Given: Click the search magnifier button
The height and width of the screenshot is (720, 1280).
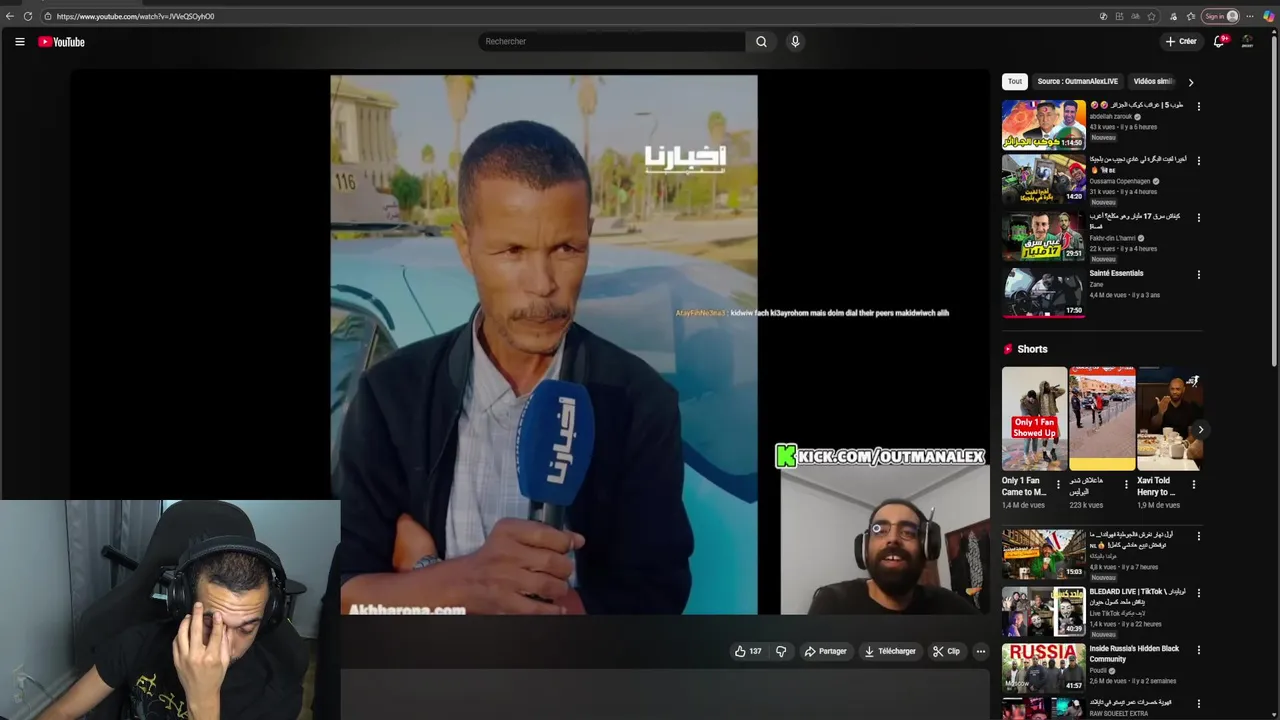Looking at the screenshot, I should point(761,42).
